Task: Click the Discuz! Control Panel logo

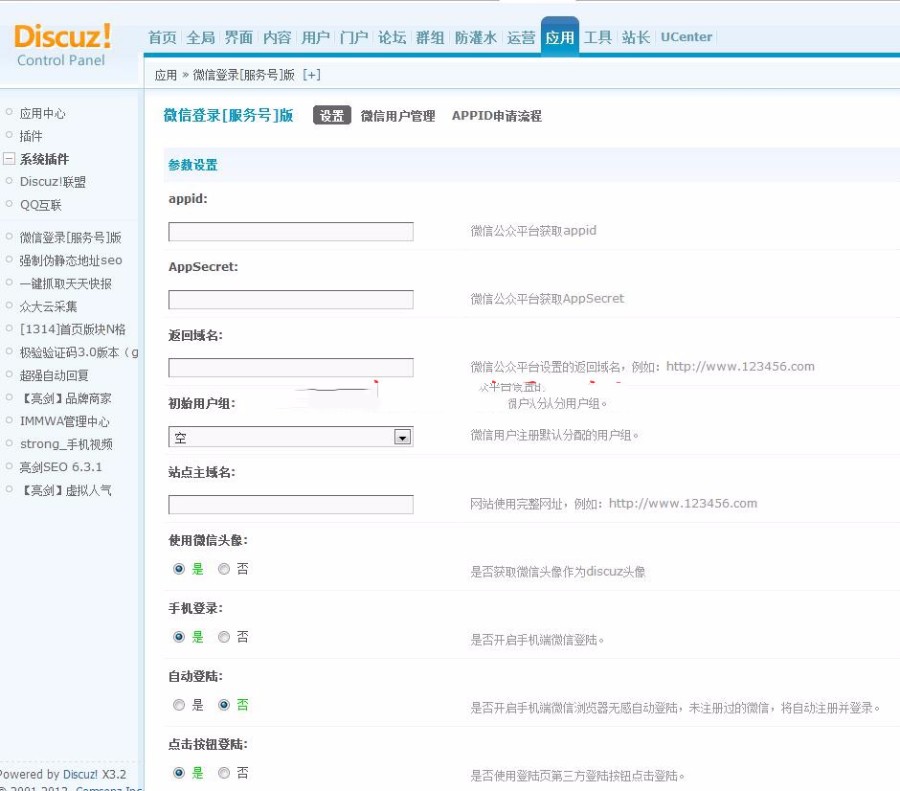Action: coord(62,45)
